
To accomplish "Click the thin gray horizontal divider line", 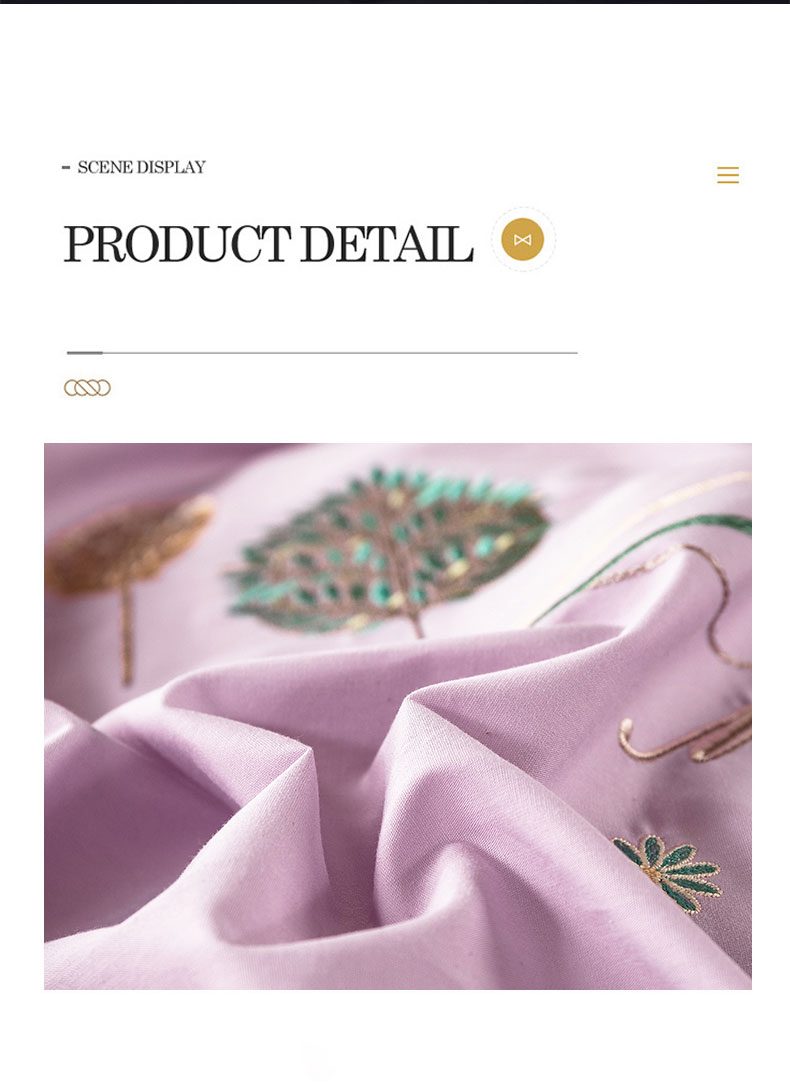I will [322, 353].
